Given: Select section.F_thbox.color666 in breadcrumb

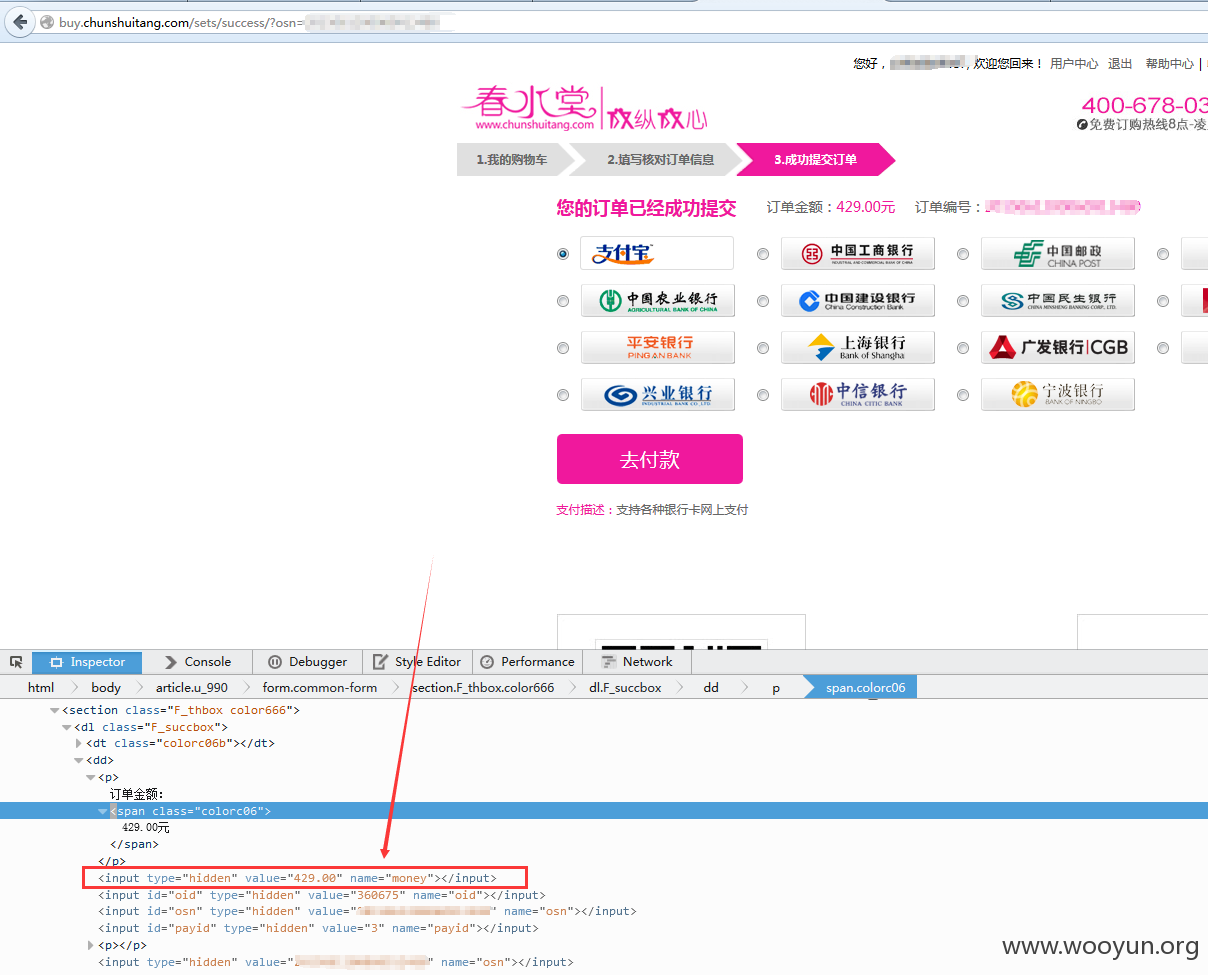Looking at the screenshot, I should (x=483, y=688).
